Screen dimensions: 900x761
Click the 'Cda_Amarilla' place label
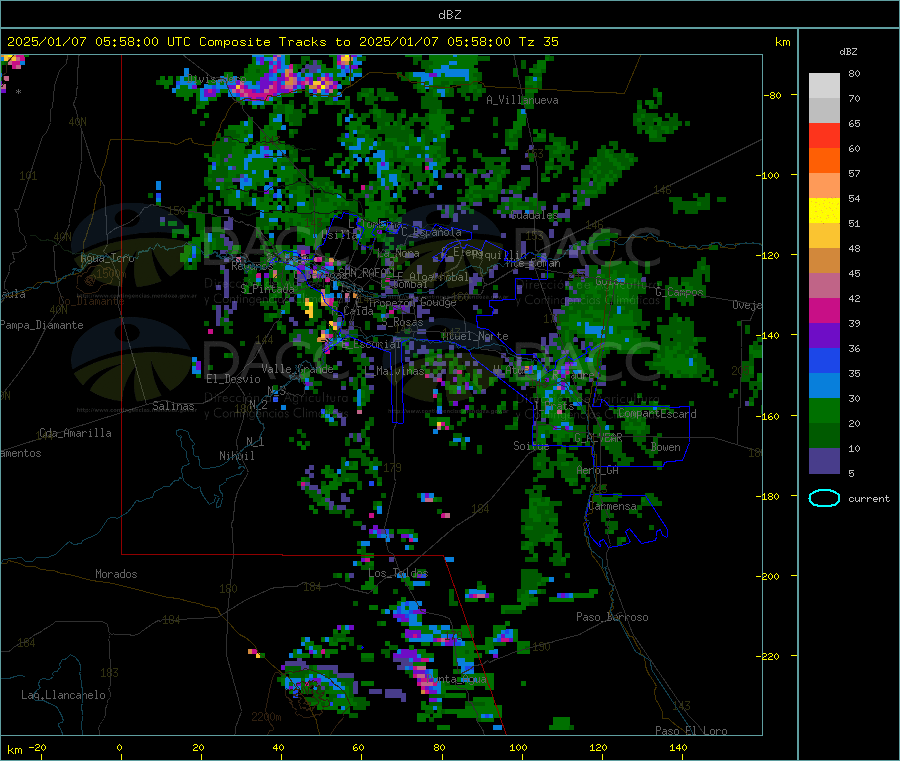point(75,433)
